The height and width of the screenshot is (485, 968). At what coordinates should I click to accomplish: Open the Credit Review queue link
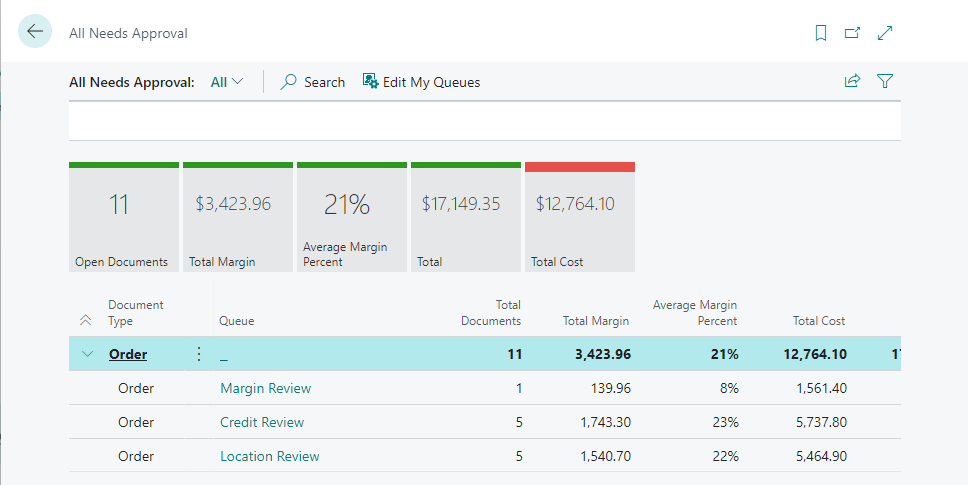click(262, 422)
